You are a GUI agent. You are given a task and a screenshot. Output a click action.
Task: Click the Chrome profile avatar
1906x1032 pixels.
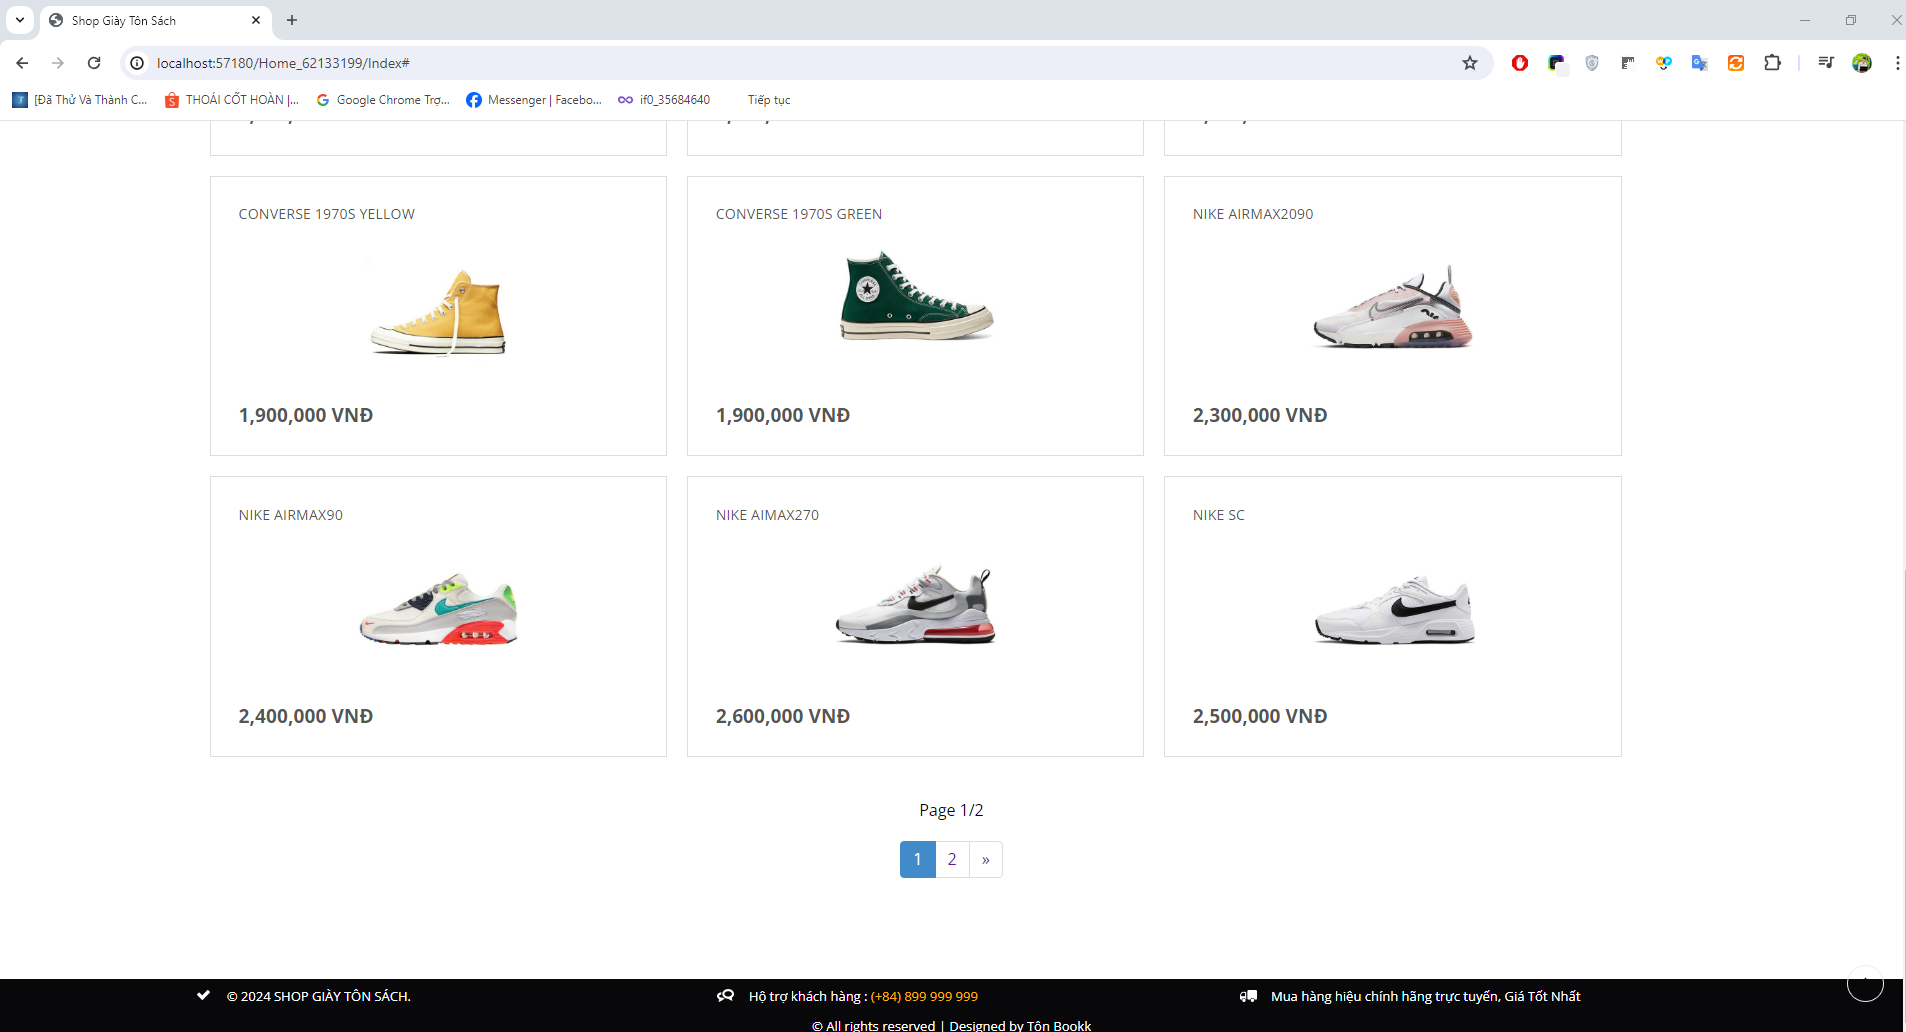point(1862,63)
